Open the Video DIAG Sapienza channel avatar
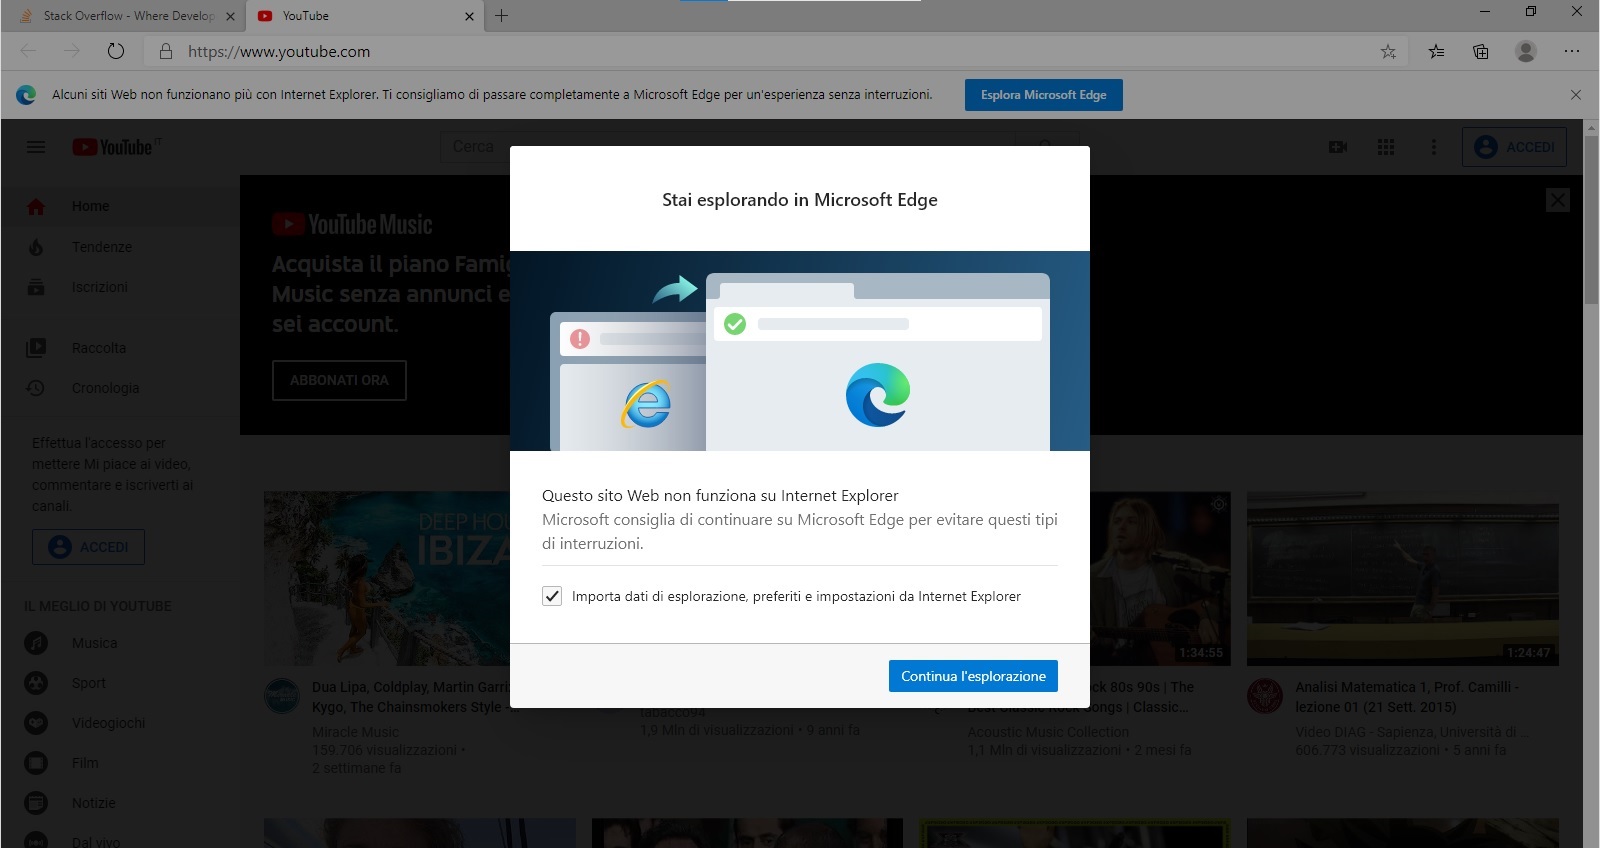 (x=1265, y=696)
